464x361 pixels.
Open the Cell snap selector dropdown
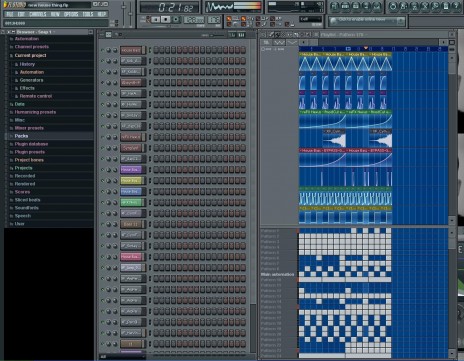click(x=310, y=19)
